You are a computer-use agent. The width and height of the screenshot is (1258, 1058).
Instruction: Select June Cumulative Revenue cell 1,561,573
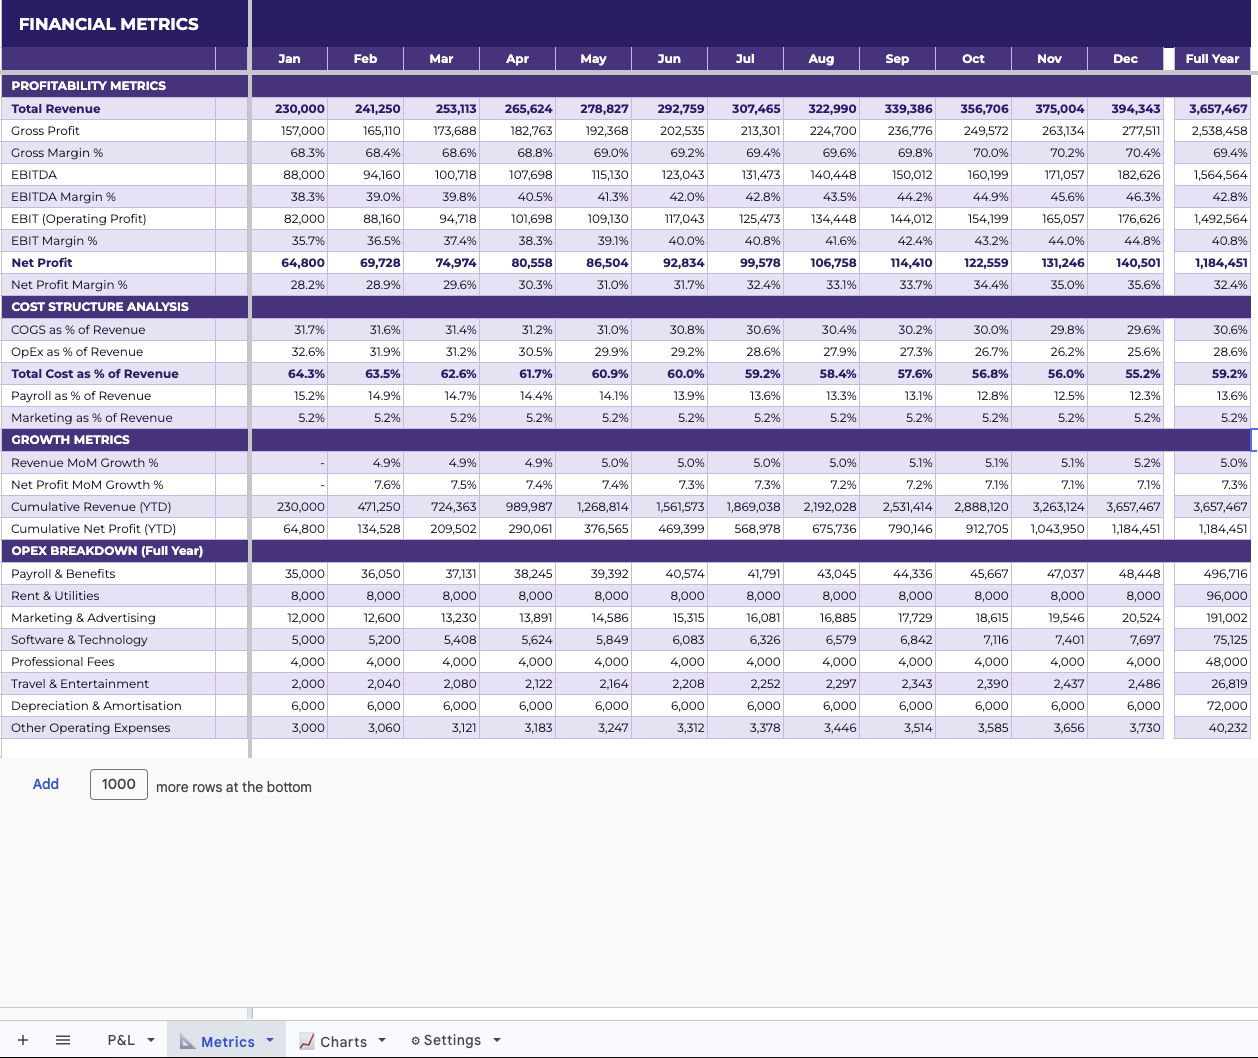669,507
